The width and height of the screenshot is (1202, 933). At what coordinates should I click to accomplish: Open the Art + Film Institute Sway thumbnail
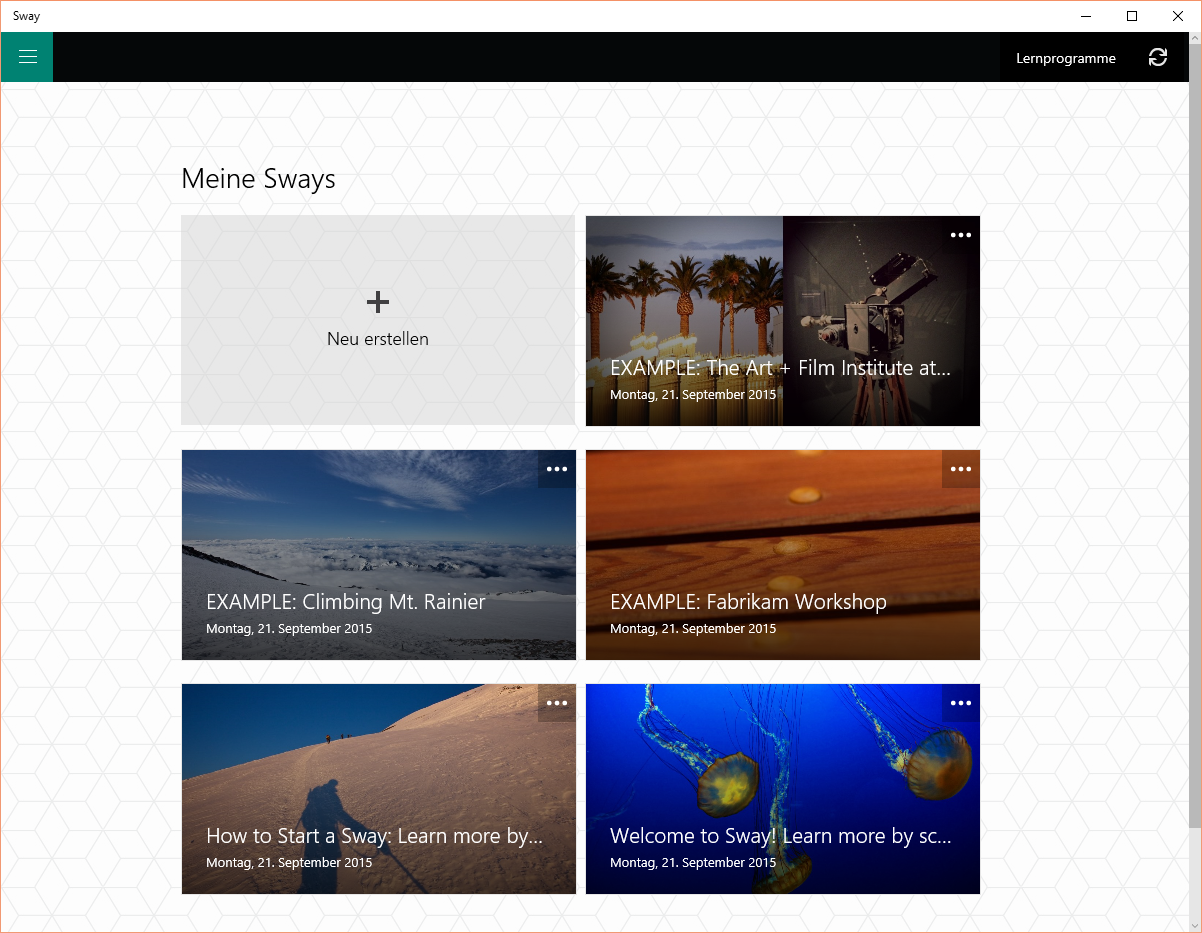click(783, 321)
